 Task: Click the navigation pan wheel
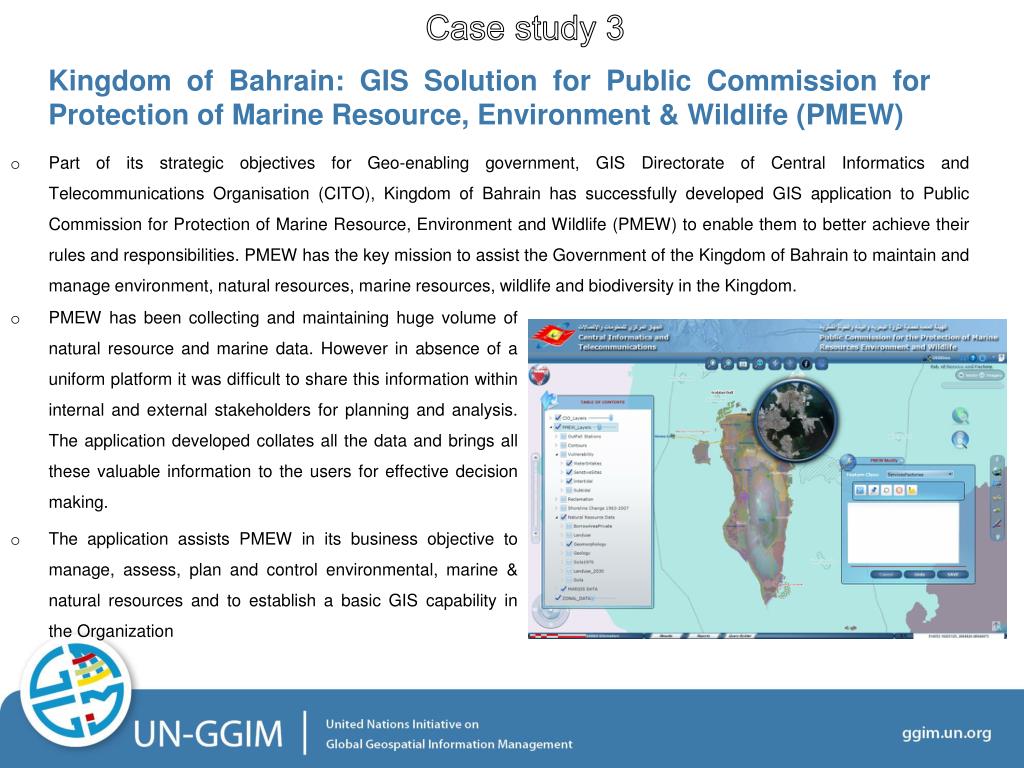551,613
